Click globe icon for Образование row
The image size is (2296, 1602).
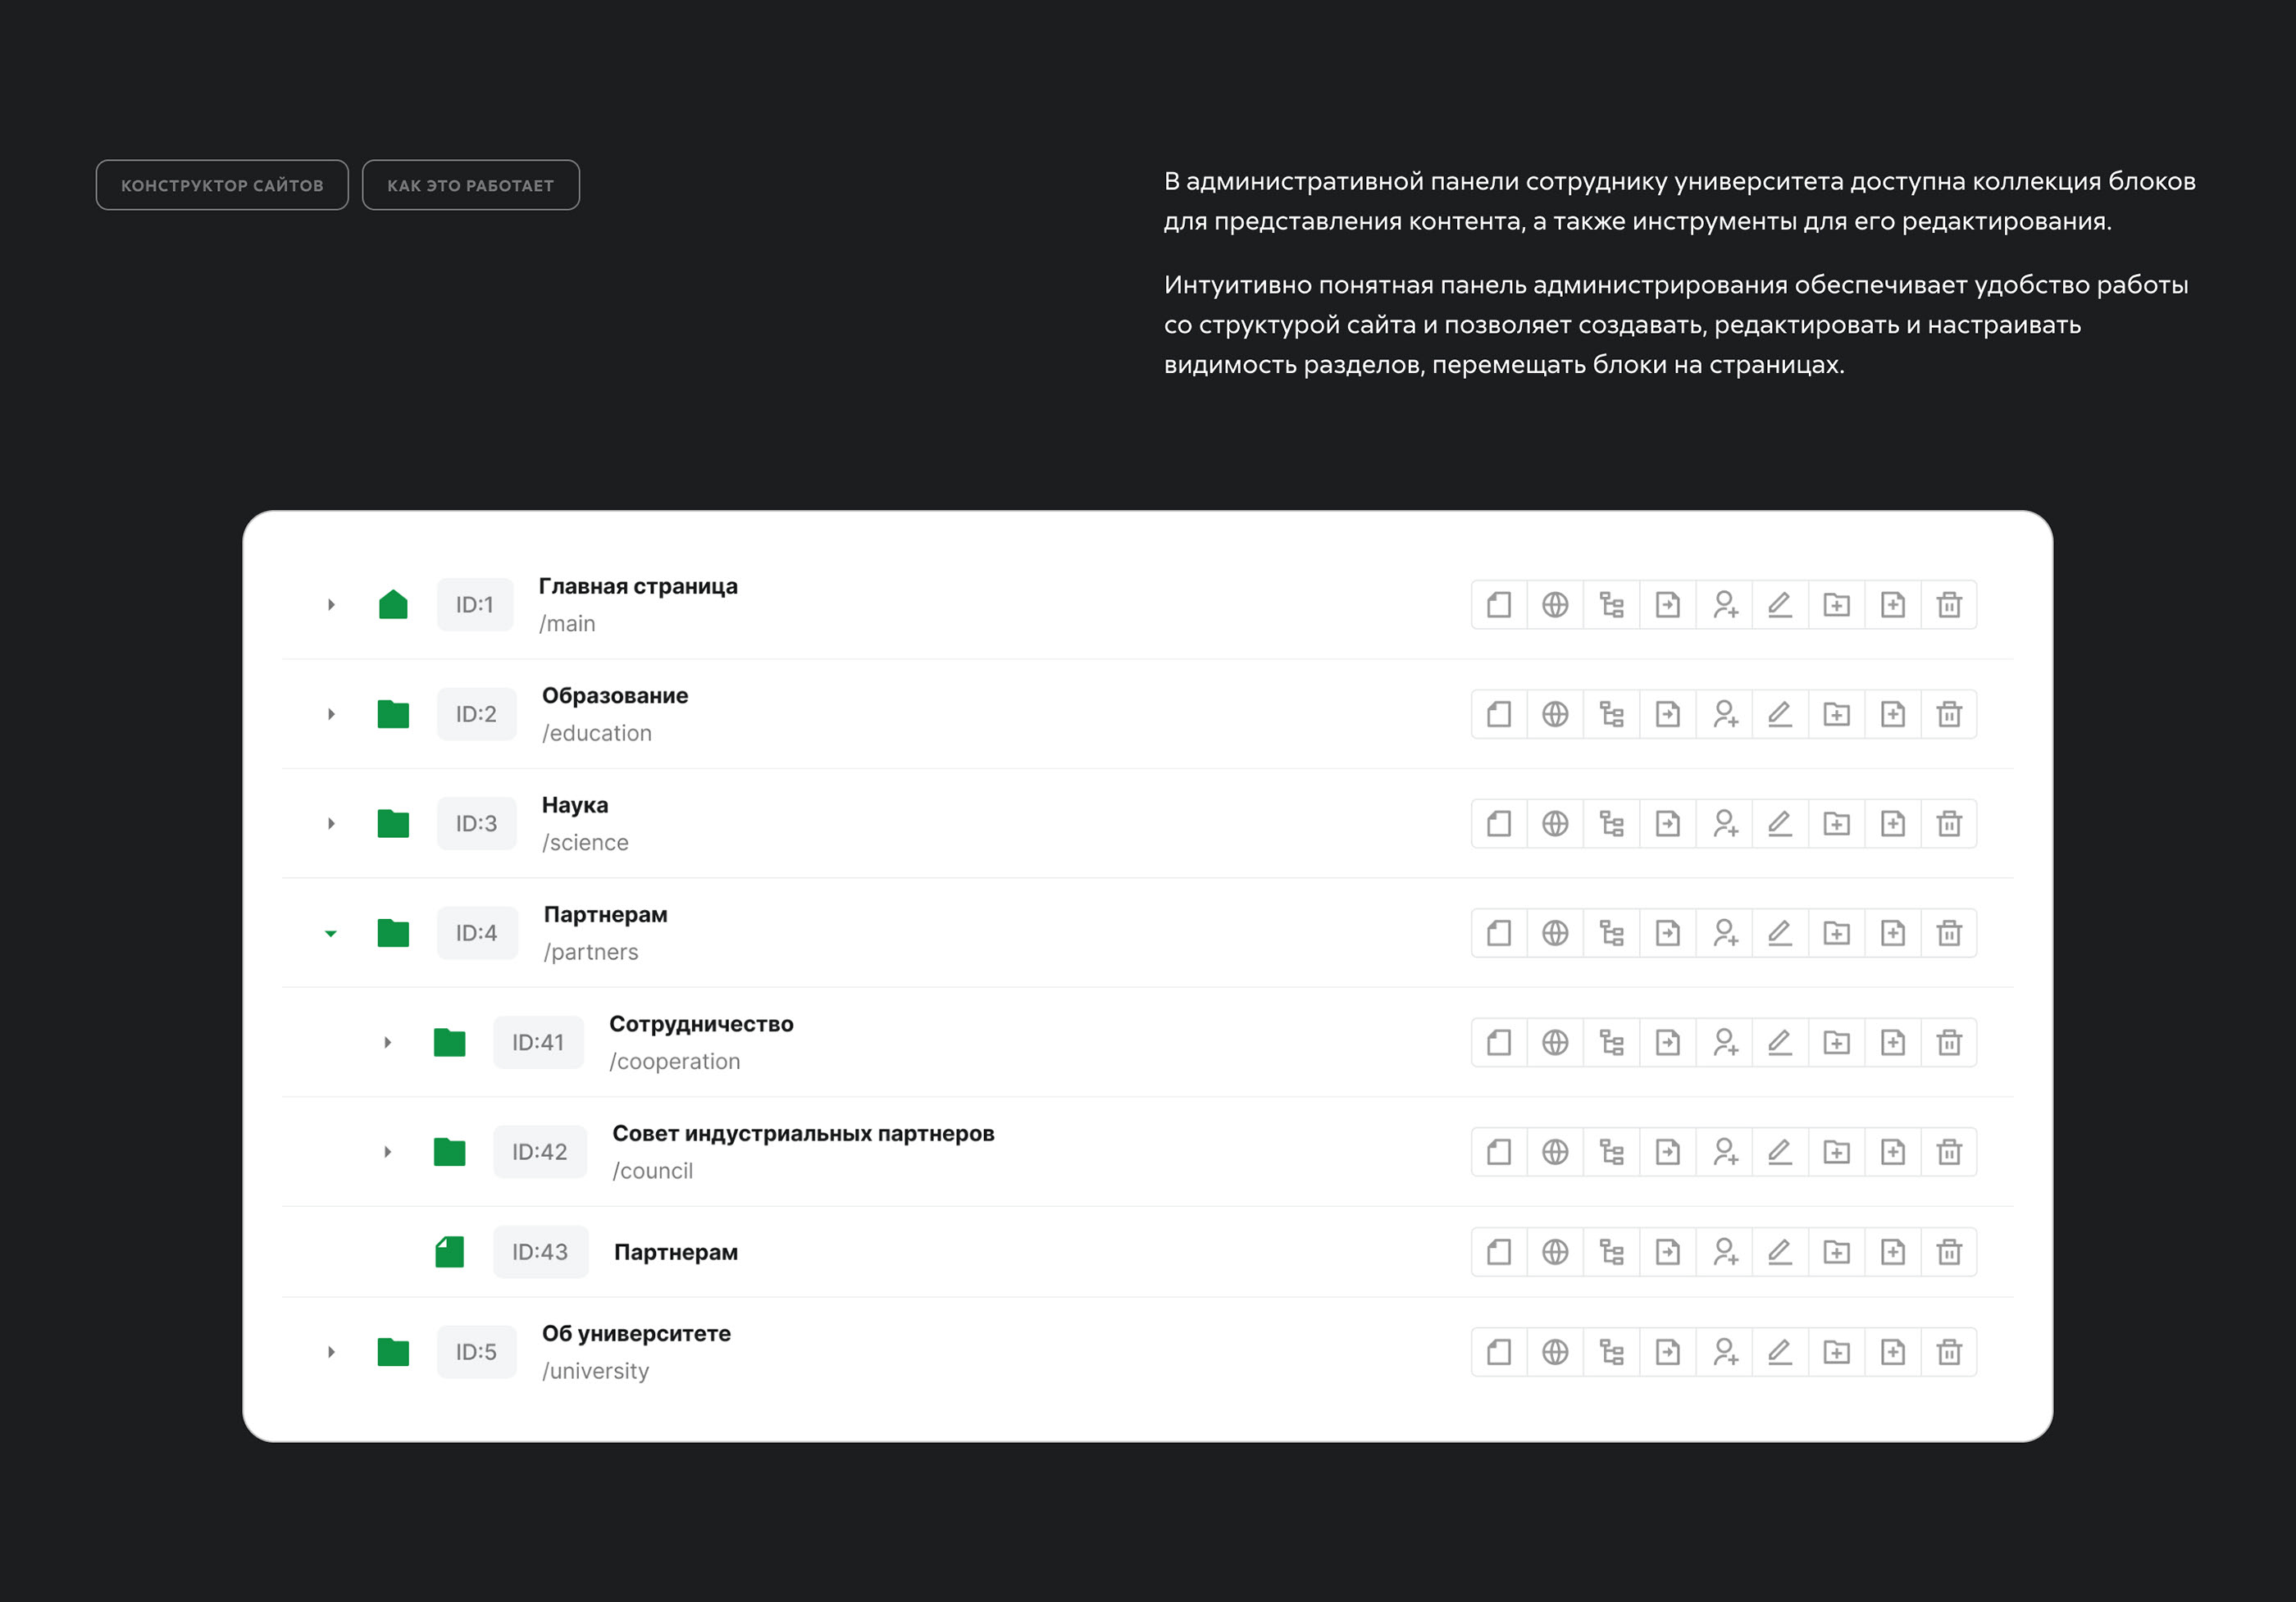[1555, 714]
